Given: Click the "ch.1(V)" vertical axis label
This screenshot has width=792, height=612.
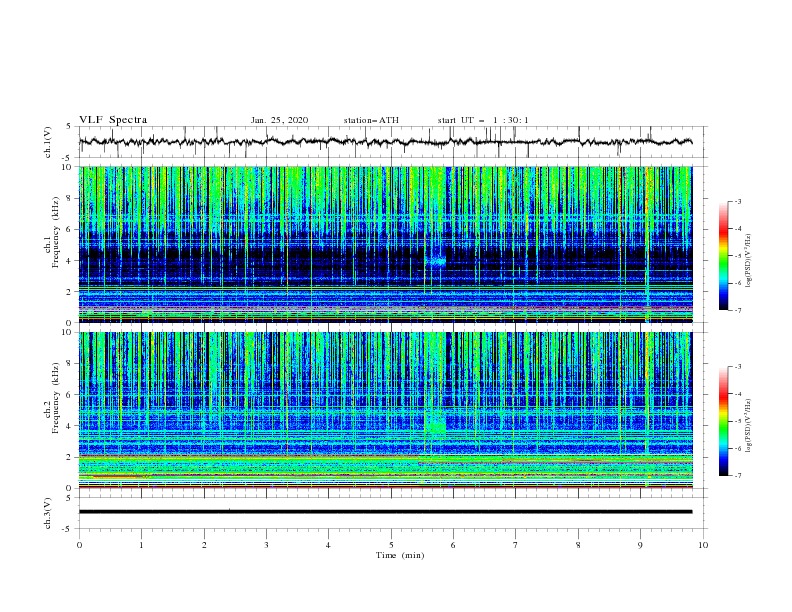Looking at the screenshot, I should [x=48, y=142].
